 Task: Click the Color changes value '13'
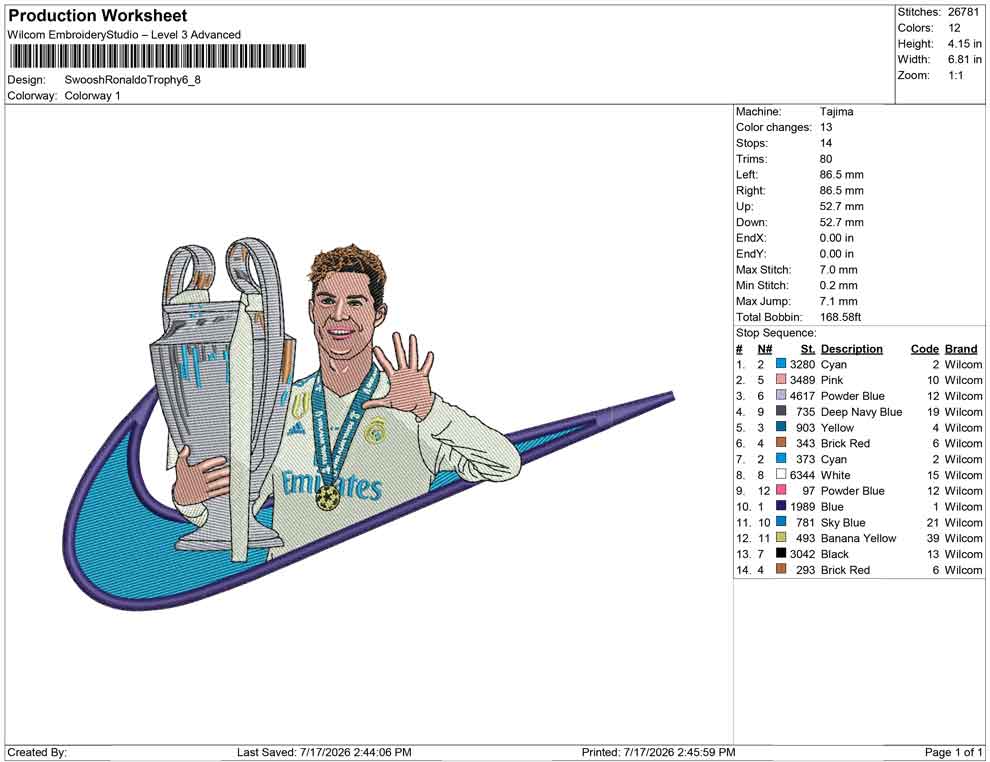coord(826,128)
